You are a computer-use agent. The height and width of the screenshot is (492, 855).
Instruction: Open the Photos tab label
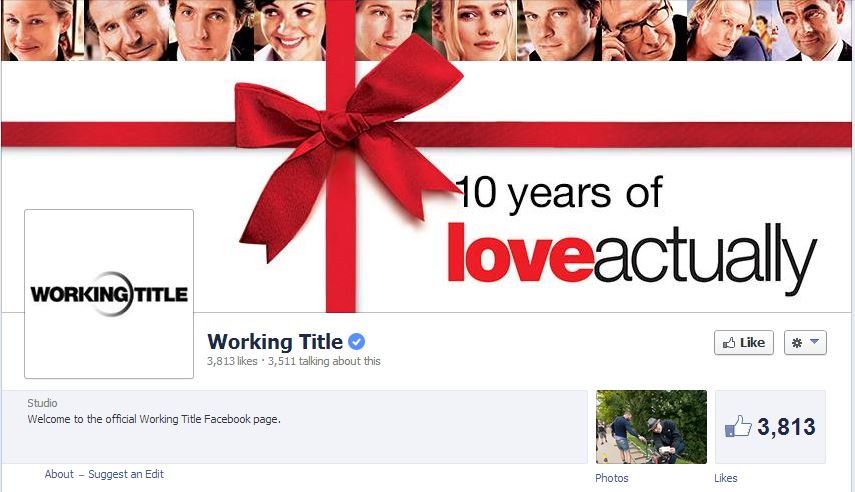(x=612, y=478)
